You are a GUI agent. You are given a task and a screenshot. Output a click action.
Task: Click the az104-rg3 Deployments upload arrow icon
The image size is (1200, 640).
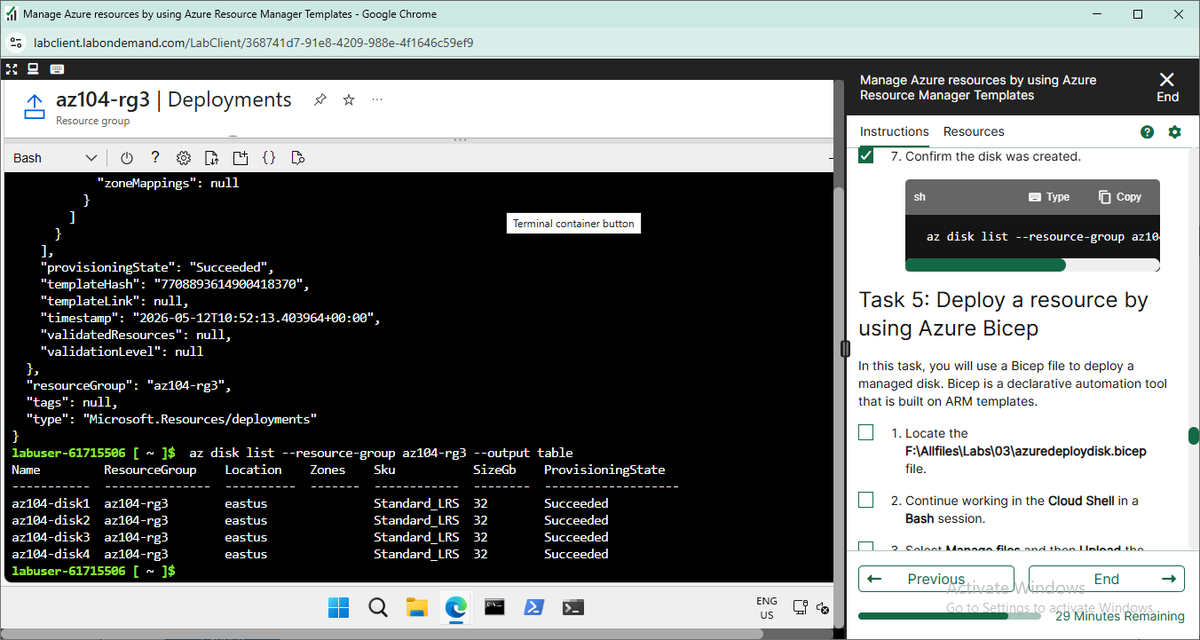[34, 107]
